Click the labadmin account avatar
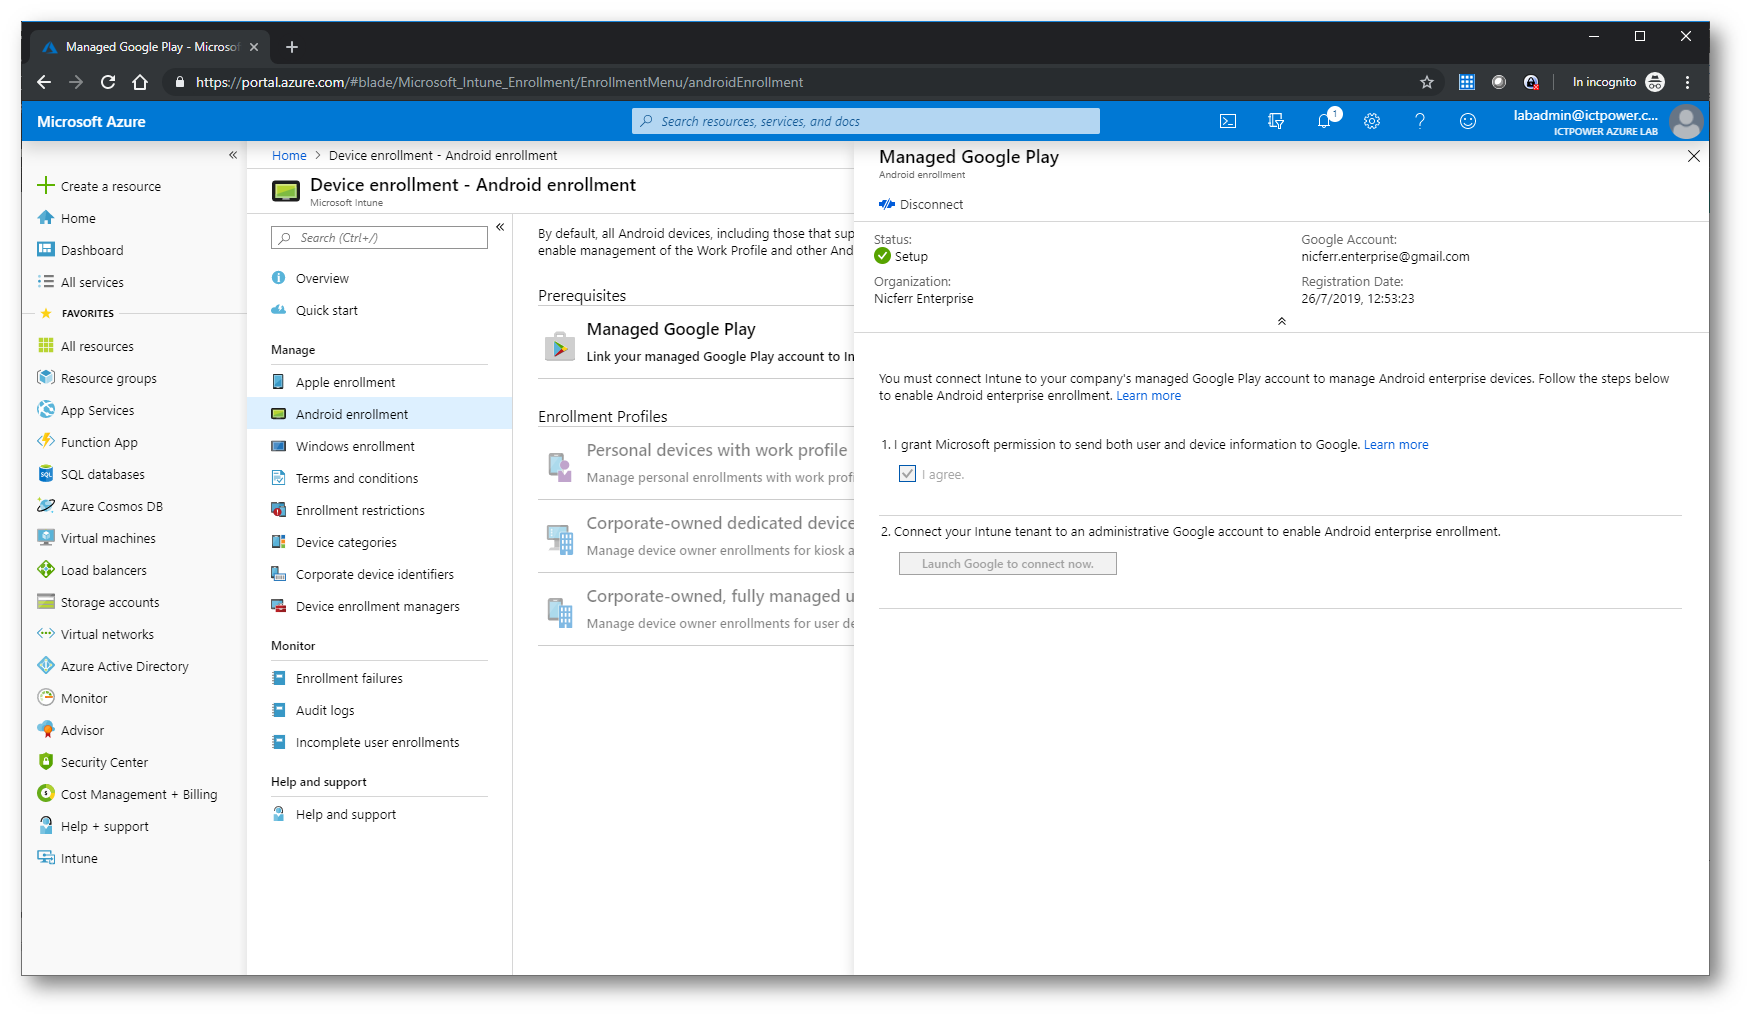 coord(1686,121)
